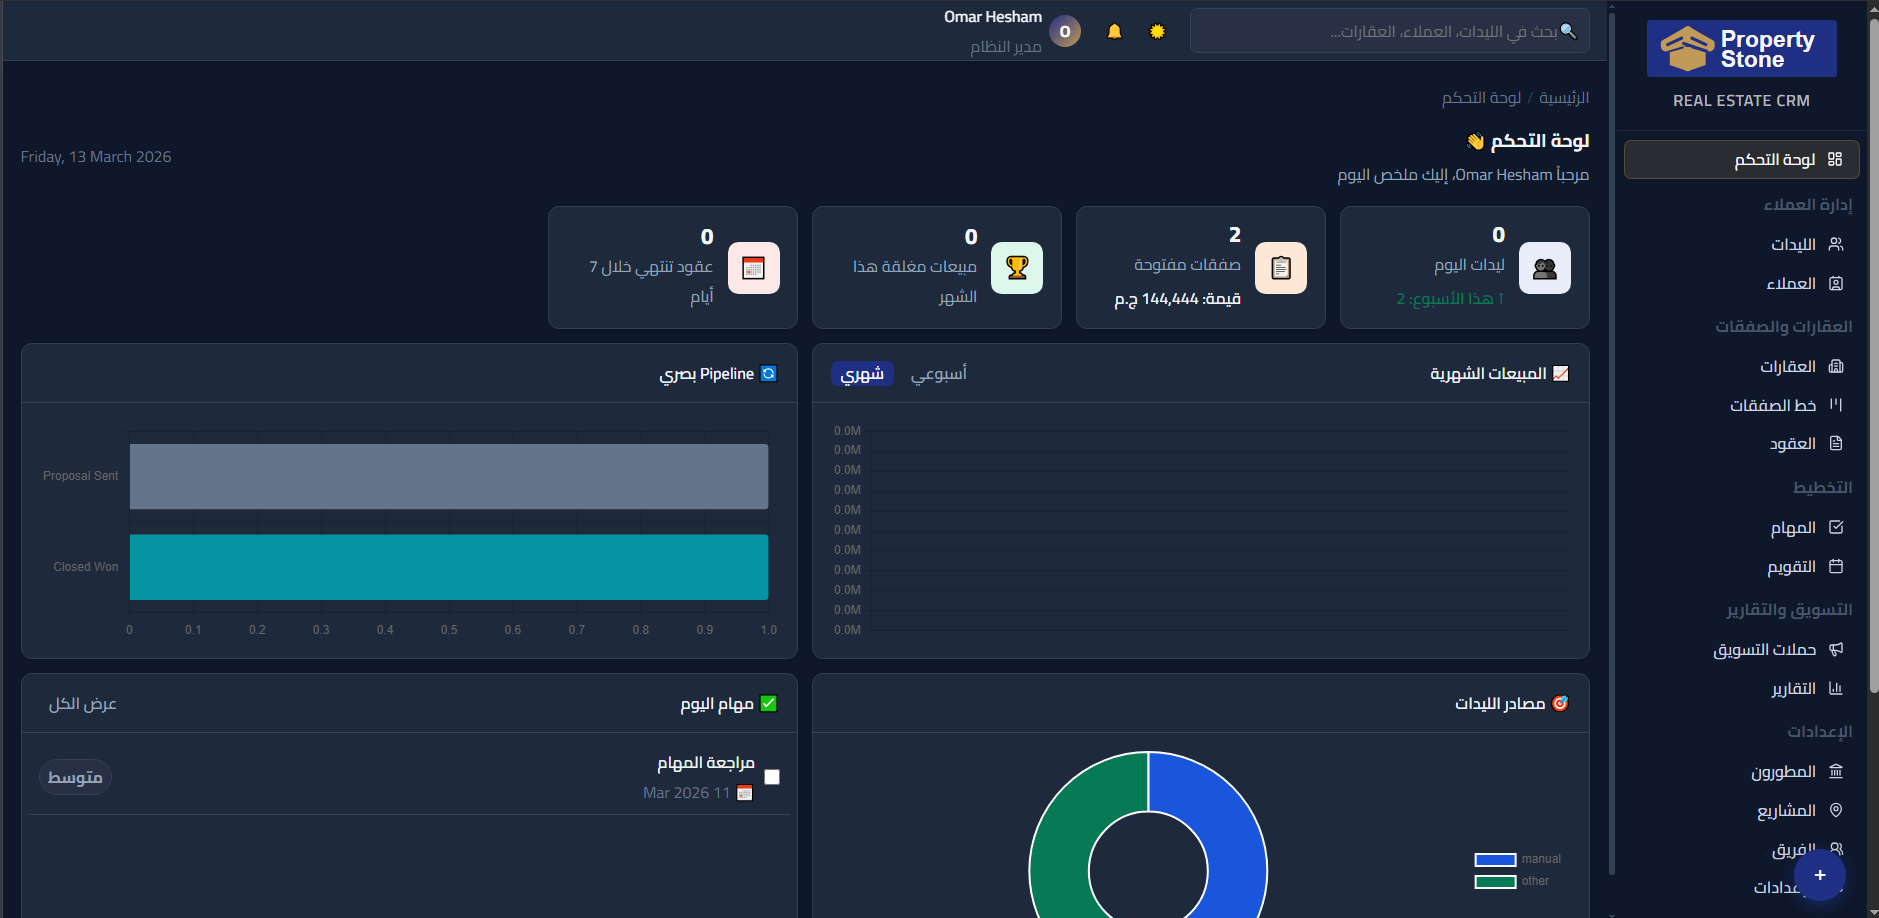
Task: Select the المهام (Tasks) sidebar icon
Action: click(1838, 527)
